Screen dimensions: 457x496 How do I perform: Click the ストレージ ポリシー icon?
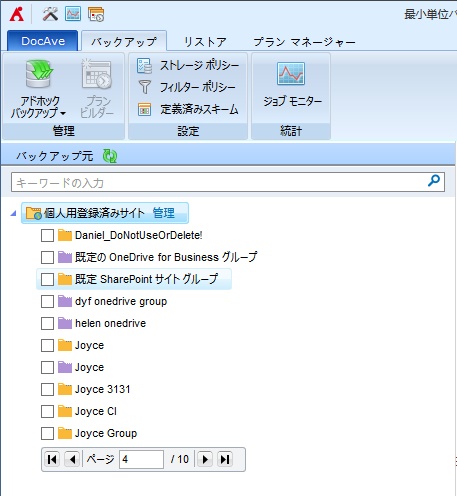click(144, 65)
